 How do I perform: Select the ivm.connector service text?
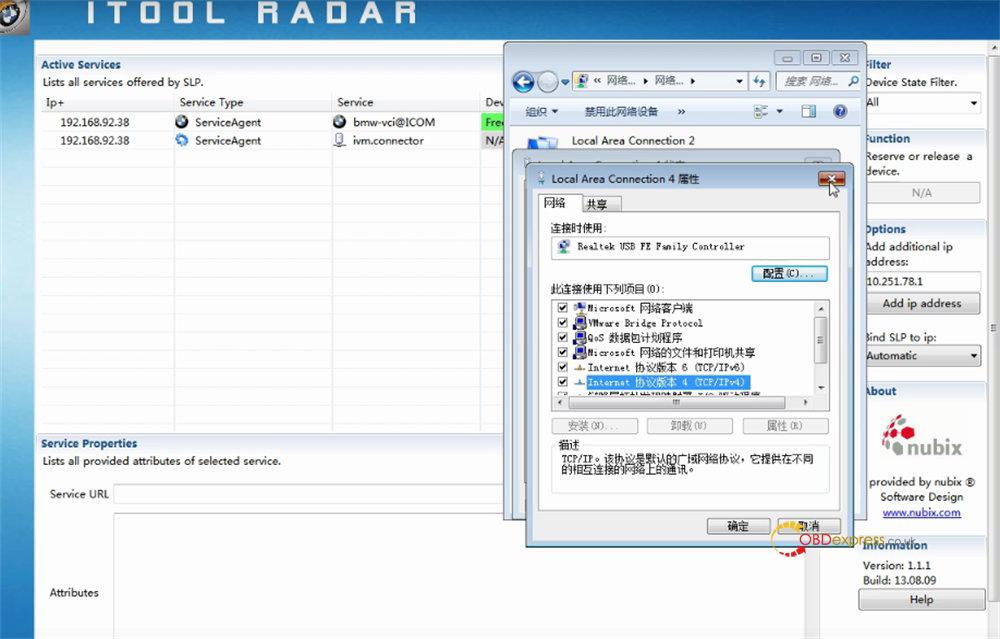coord(388,141)
